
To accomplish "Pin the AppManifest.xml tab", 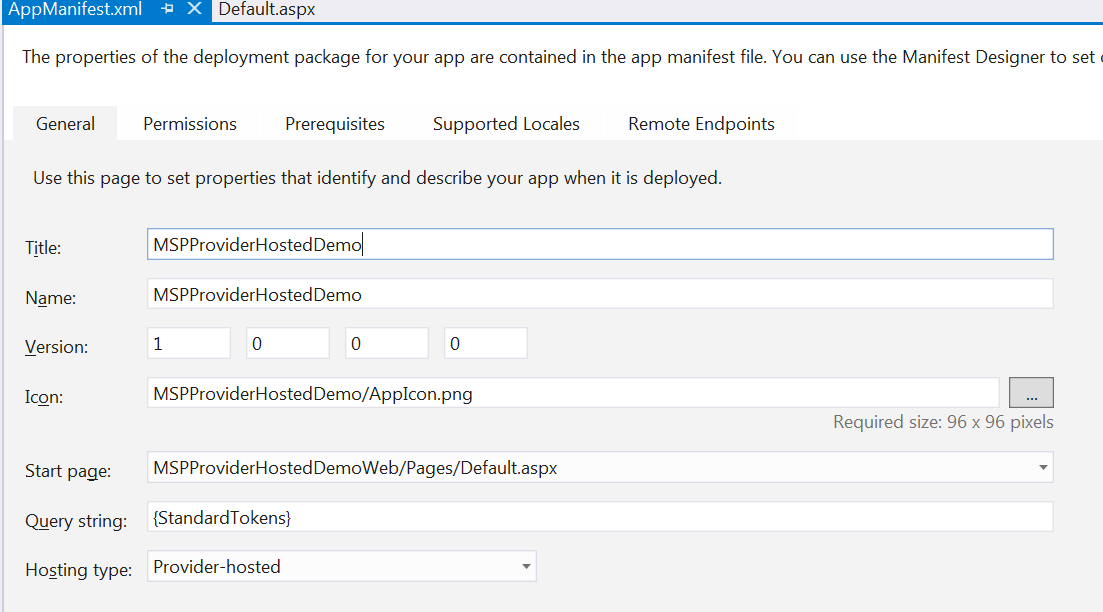I will [167, 8].
